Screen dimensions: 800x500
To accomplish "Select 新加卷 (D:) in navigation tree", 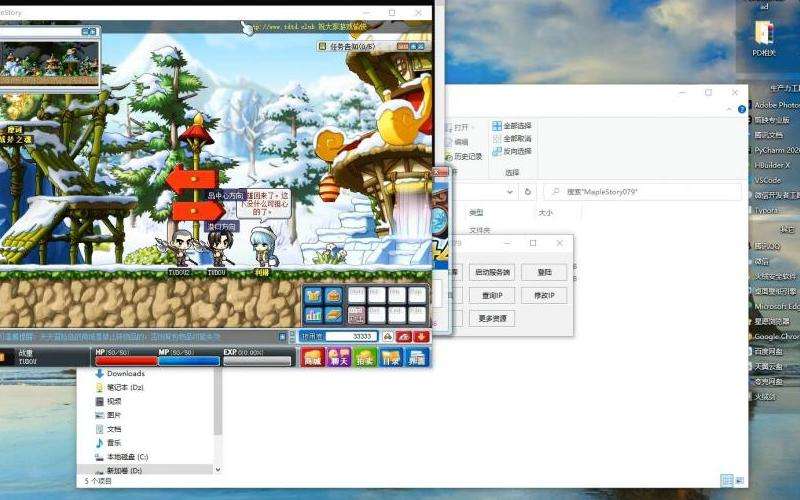I will pos(119,470).
